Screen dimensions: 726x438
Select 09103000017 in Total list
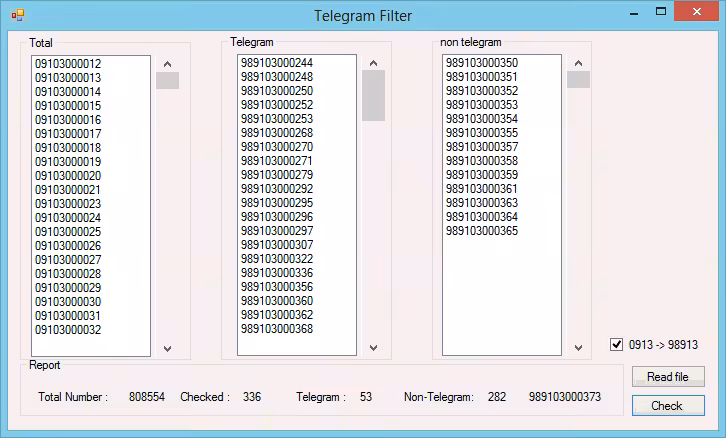[68, 133]
